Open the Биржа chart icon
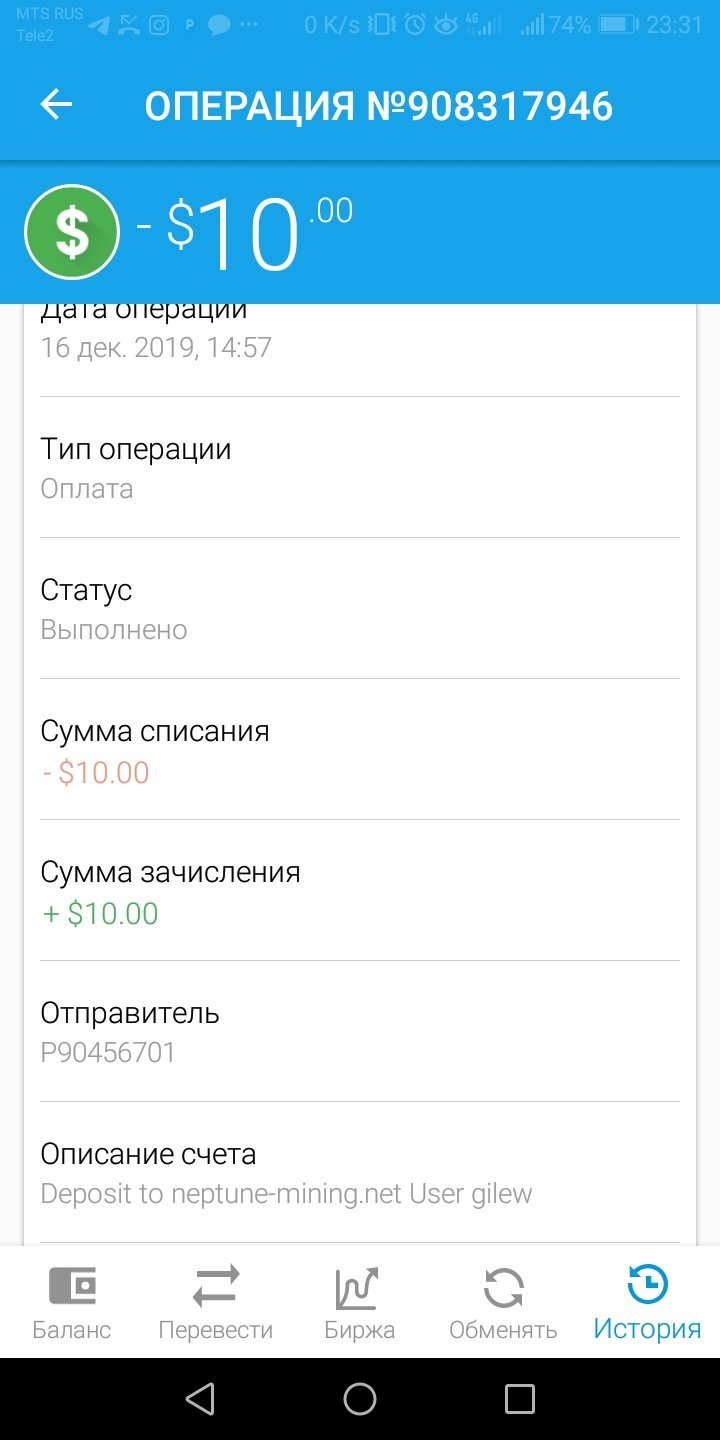Viewport: 720px width, 1440px height. point(357,1287)
